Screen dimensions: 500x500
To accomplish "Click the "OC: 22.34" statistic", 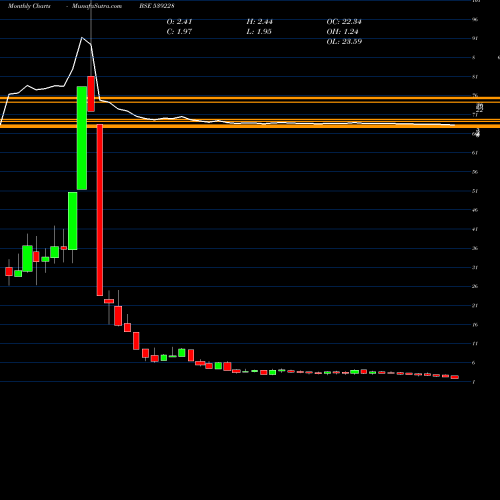I will [344, 22].
